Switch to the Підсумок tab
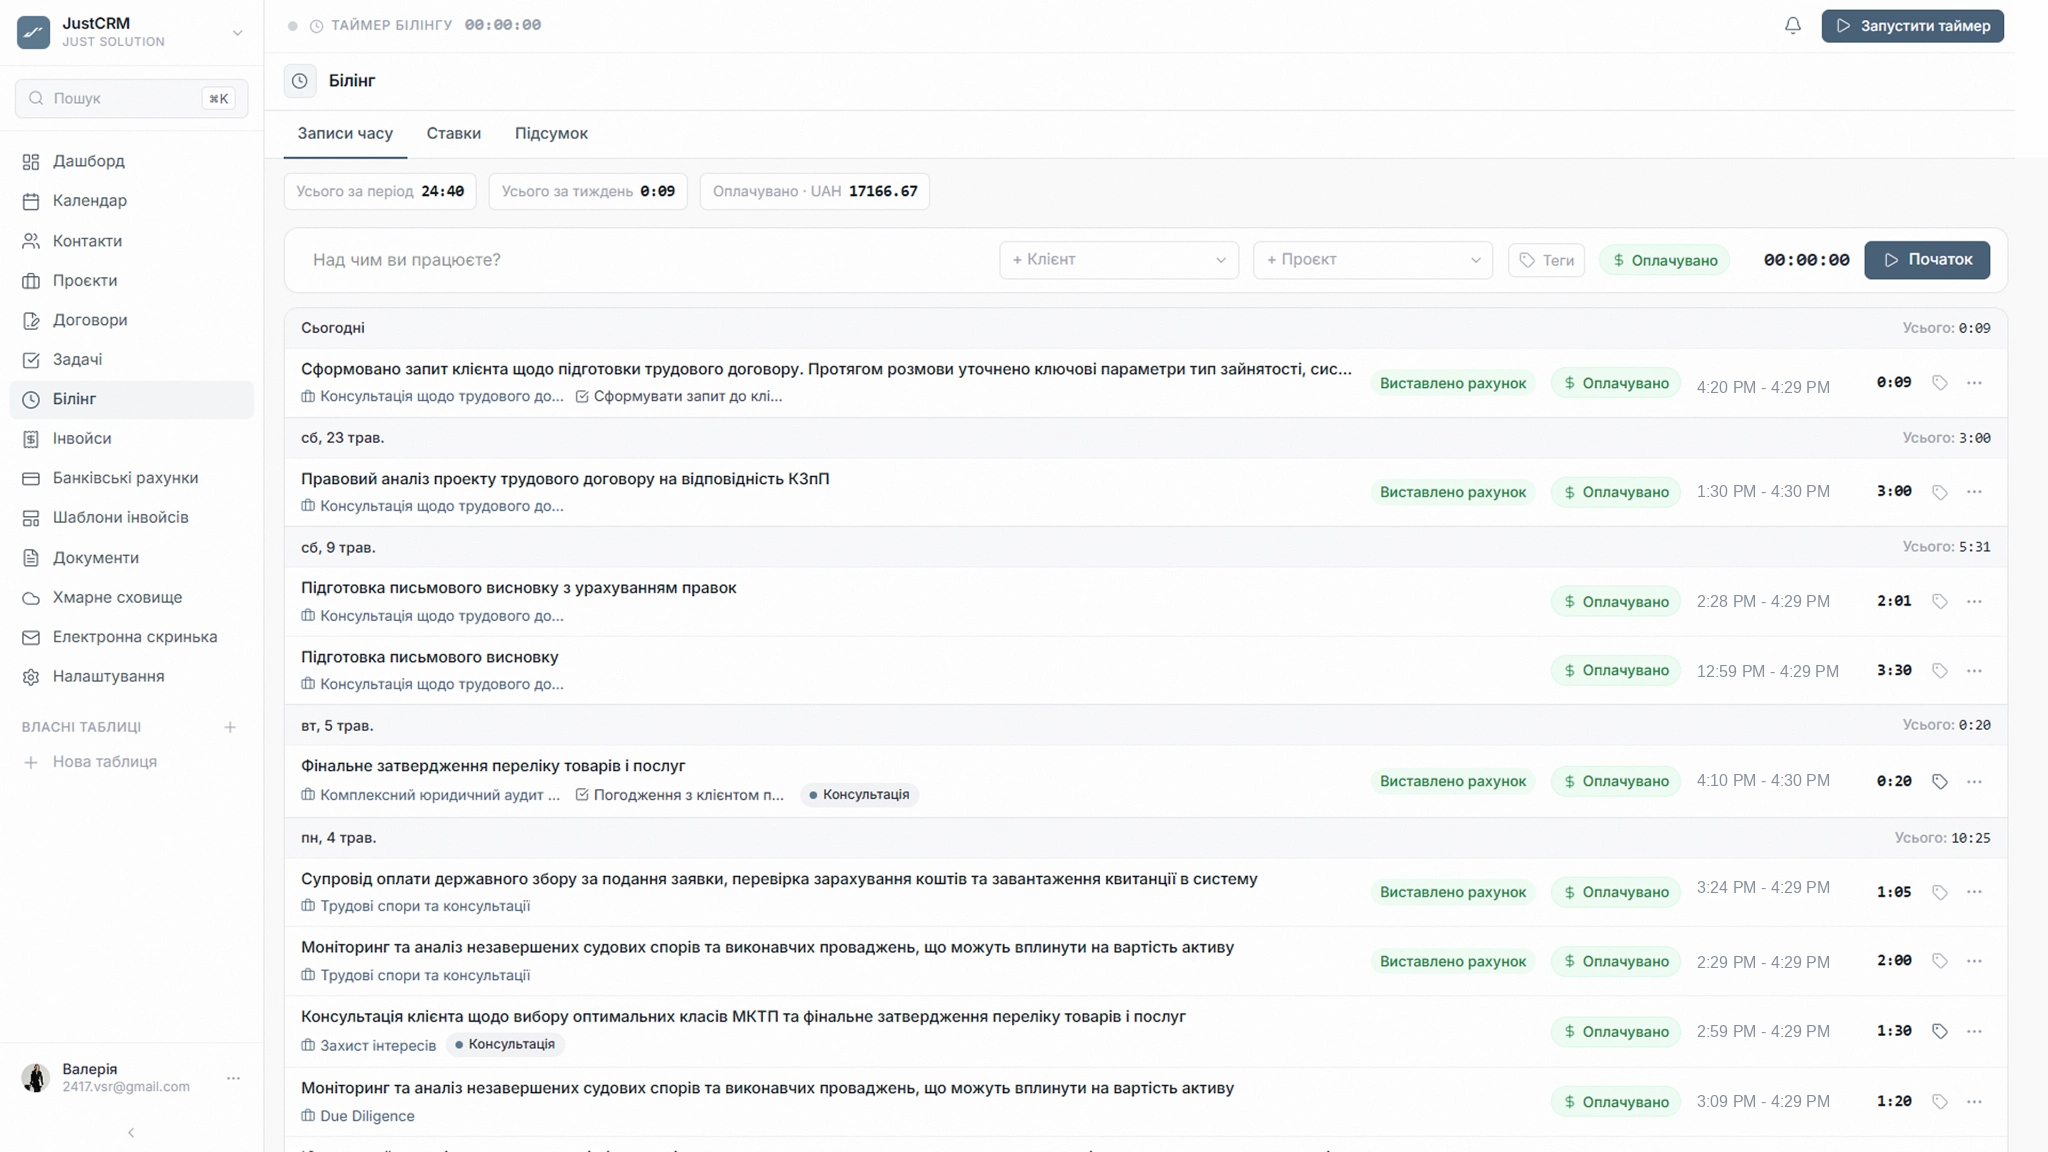The height and width of the screenshot is (1152, 2048). coord(551,133)
